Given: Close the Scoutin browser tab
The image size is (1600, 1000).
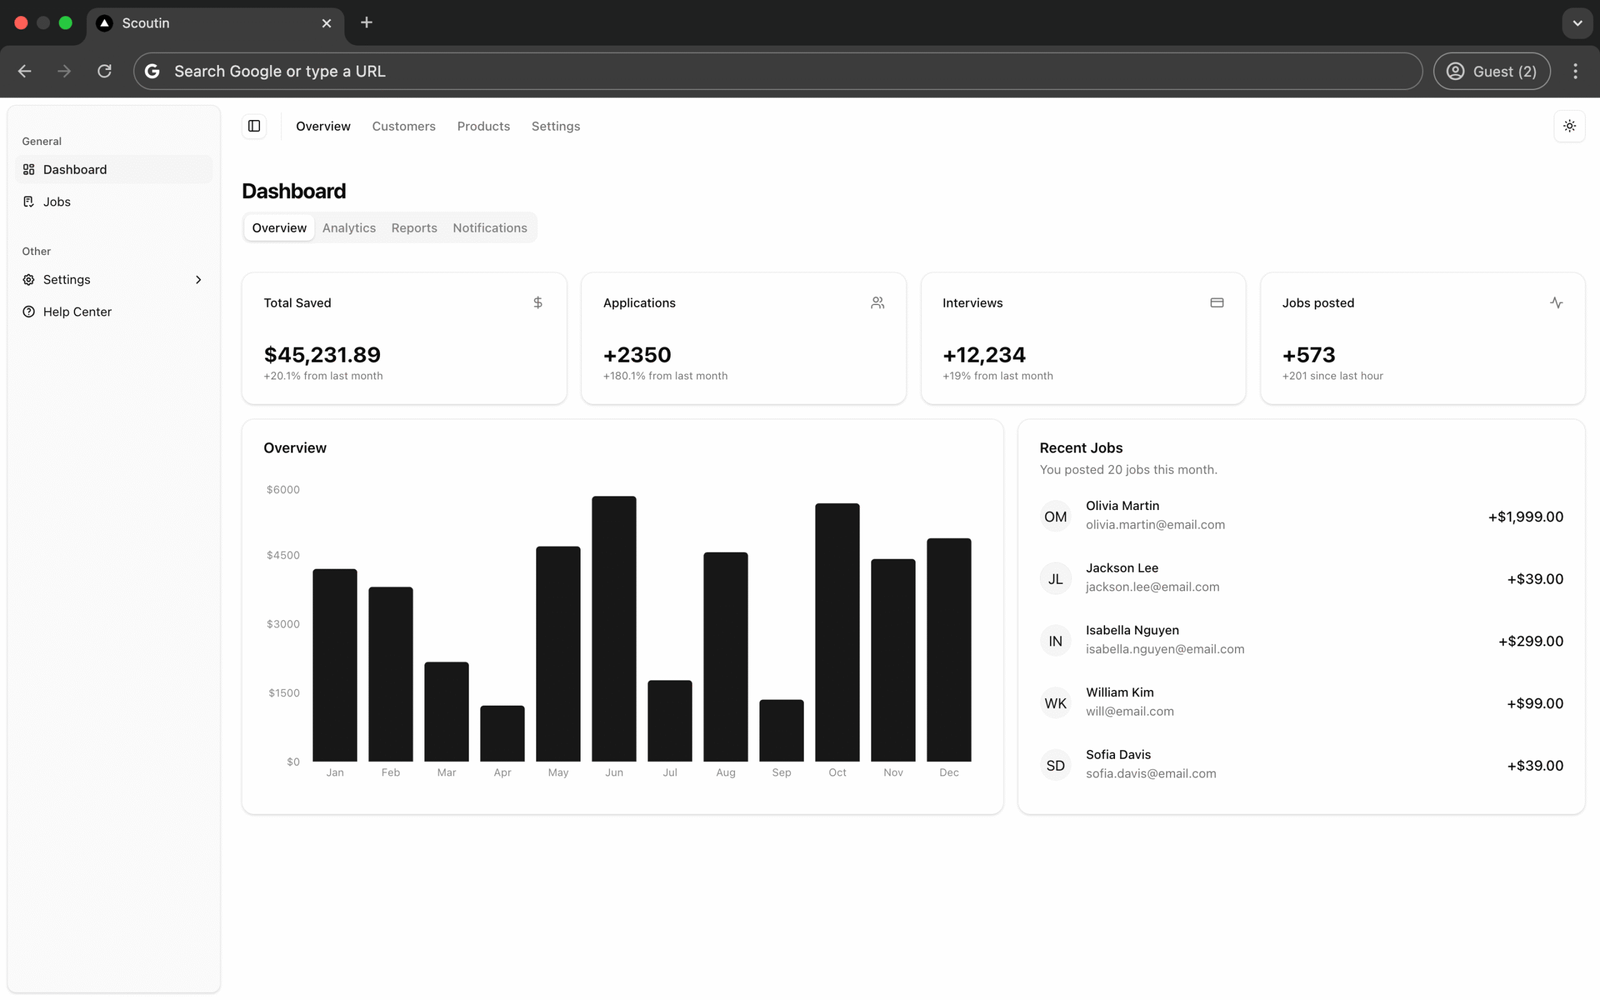Looking at the screenshot, I should point(326,23).
